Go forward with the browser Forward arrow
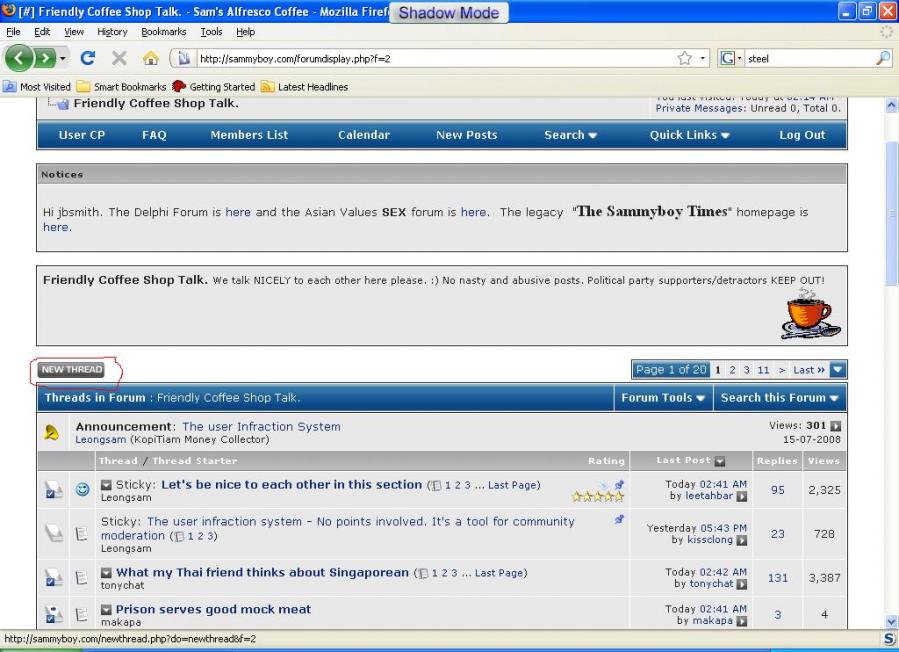The height and width of the screenshot is (652, 899). point(45,58)
